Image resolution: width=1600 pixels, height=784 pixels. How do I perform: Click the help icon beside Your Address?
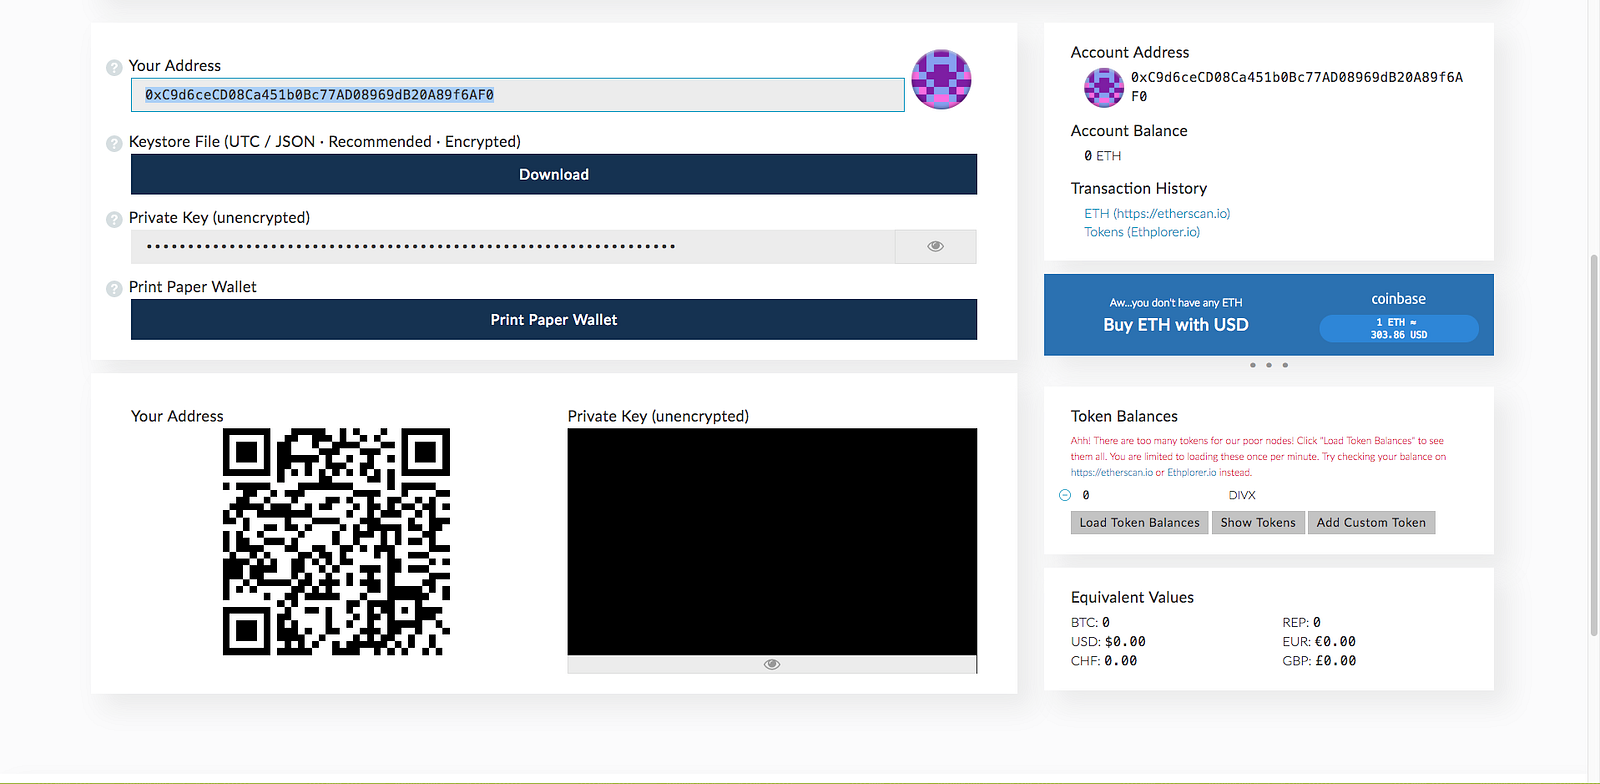(x=114, y=68)
